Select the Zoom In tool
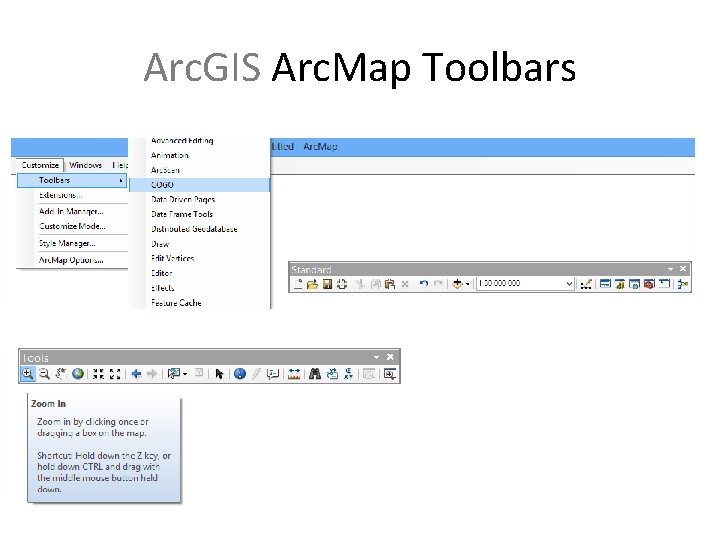 coord(27,374)
